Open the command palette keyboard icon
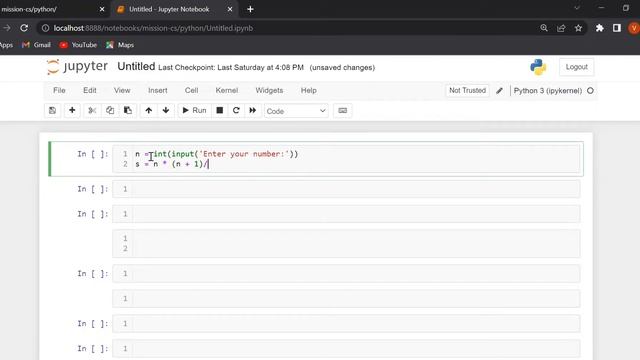Viewport: 640px width, 360px height. pos(342,111)
